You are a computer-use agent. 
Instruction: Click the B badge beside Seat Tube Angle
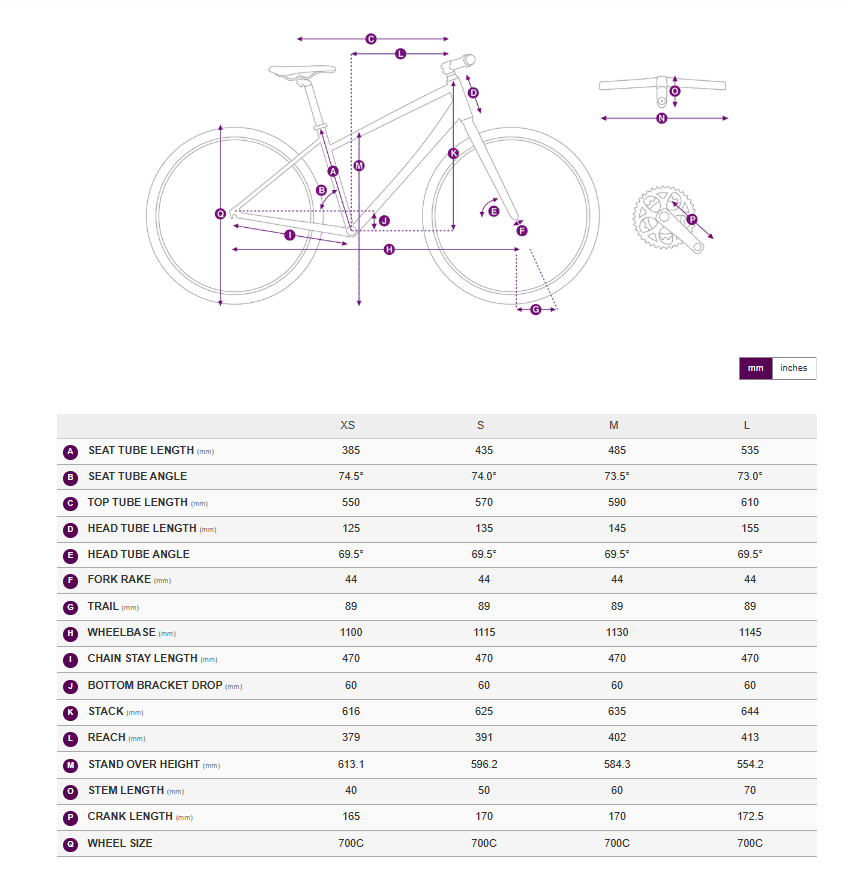click(70, 477)
